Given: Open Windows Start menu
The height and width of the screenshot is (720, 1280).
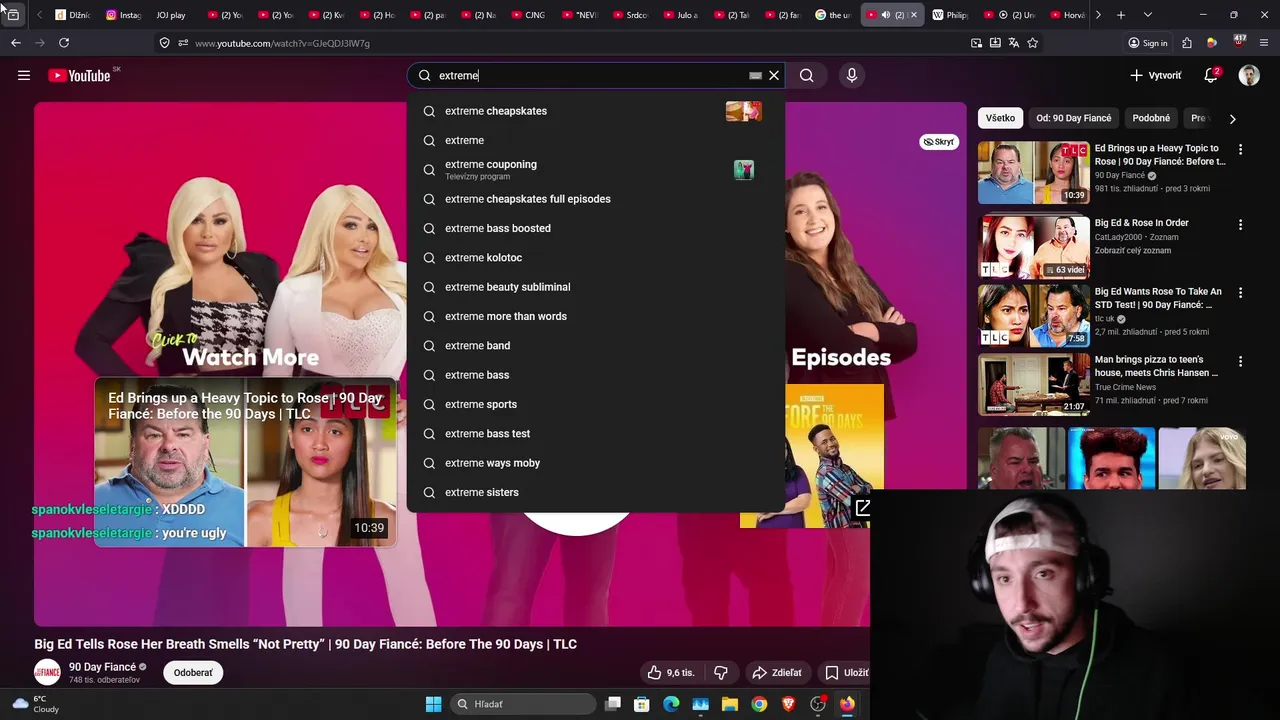Looking at the screenshot, I should (x=433, y=704).
